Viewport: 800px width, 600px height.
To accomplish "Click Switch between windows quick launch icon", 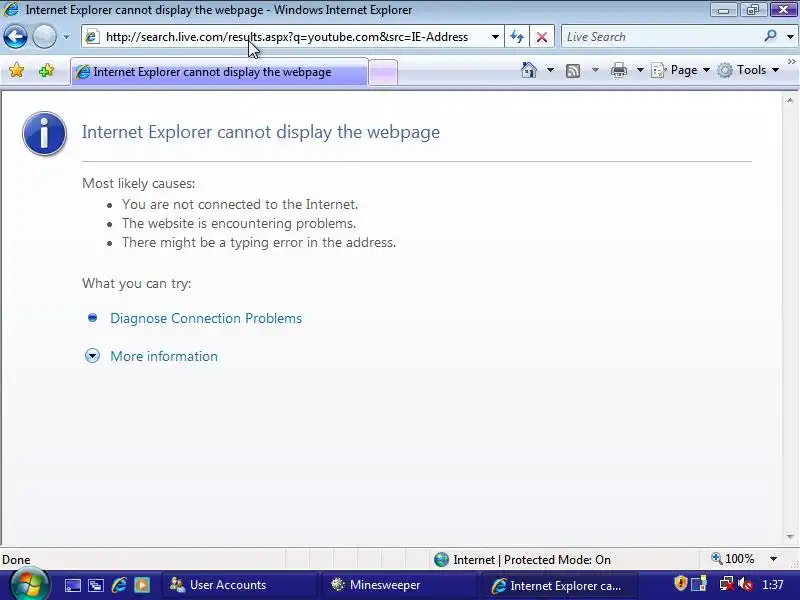I will [96, 585].
